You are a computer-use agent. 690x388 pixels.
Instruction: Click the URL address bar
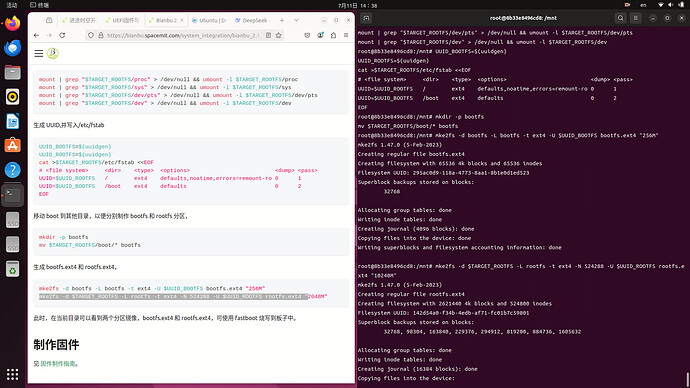tap(183, 35)
